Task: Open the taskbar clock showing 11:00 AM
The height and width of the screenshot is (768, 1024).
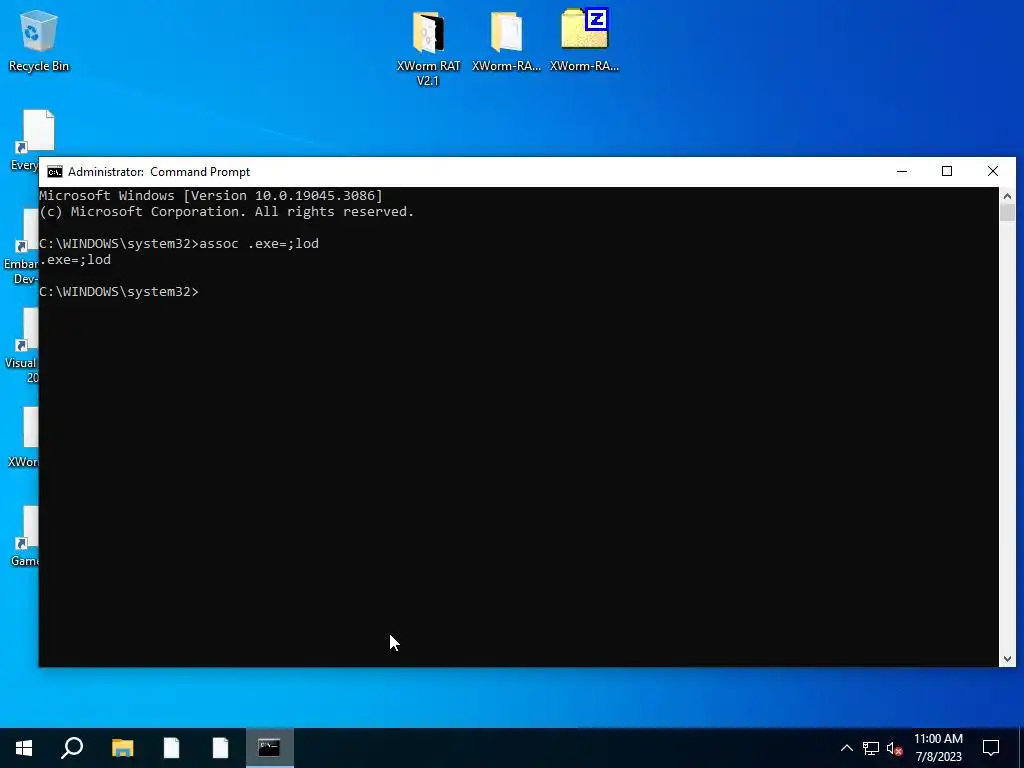Action: 938,748
